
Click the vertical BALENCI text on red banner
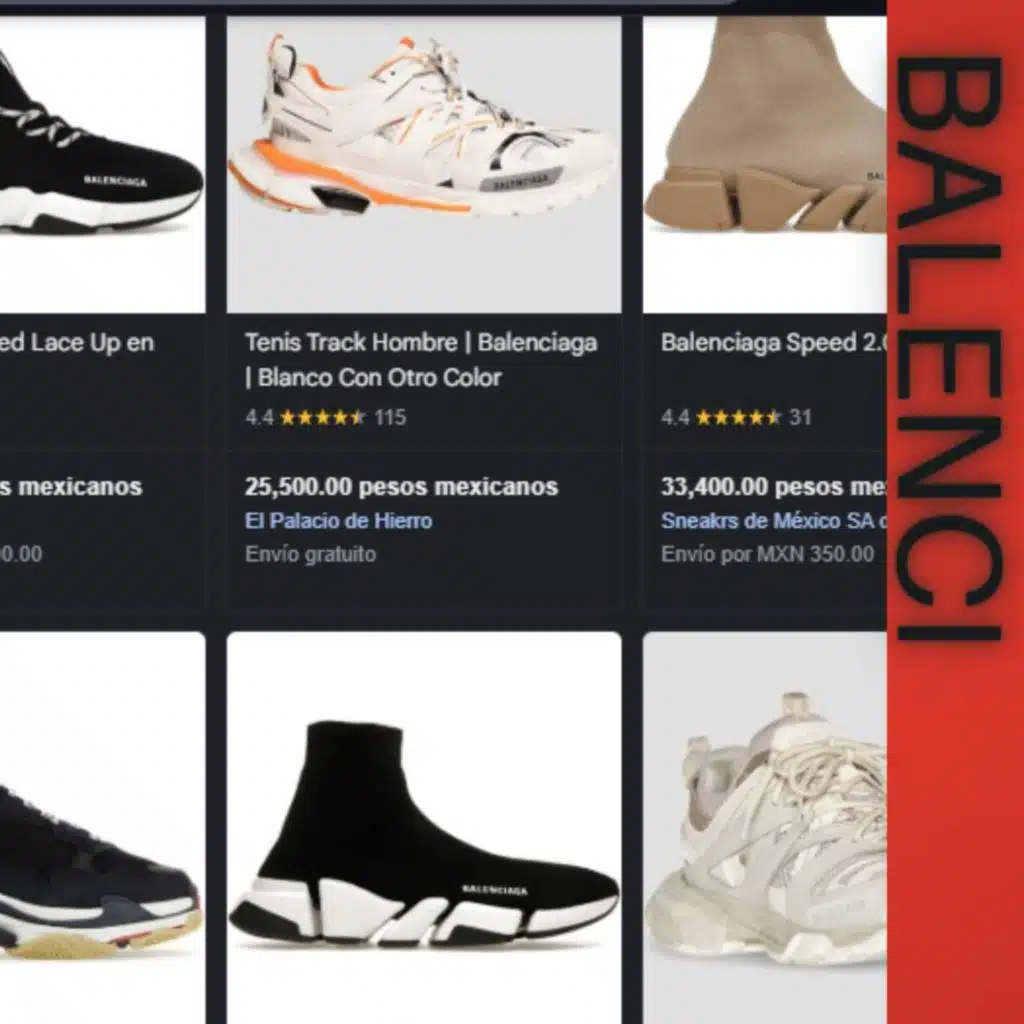[x=949, y=349]
